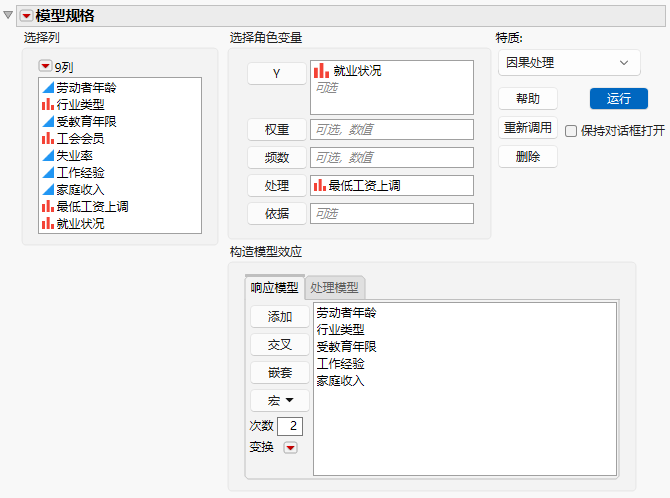Select 就业状况 entry in Y role box
670x498 pixels.
pyautogui.click(x=357, y=71)
